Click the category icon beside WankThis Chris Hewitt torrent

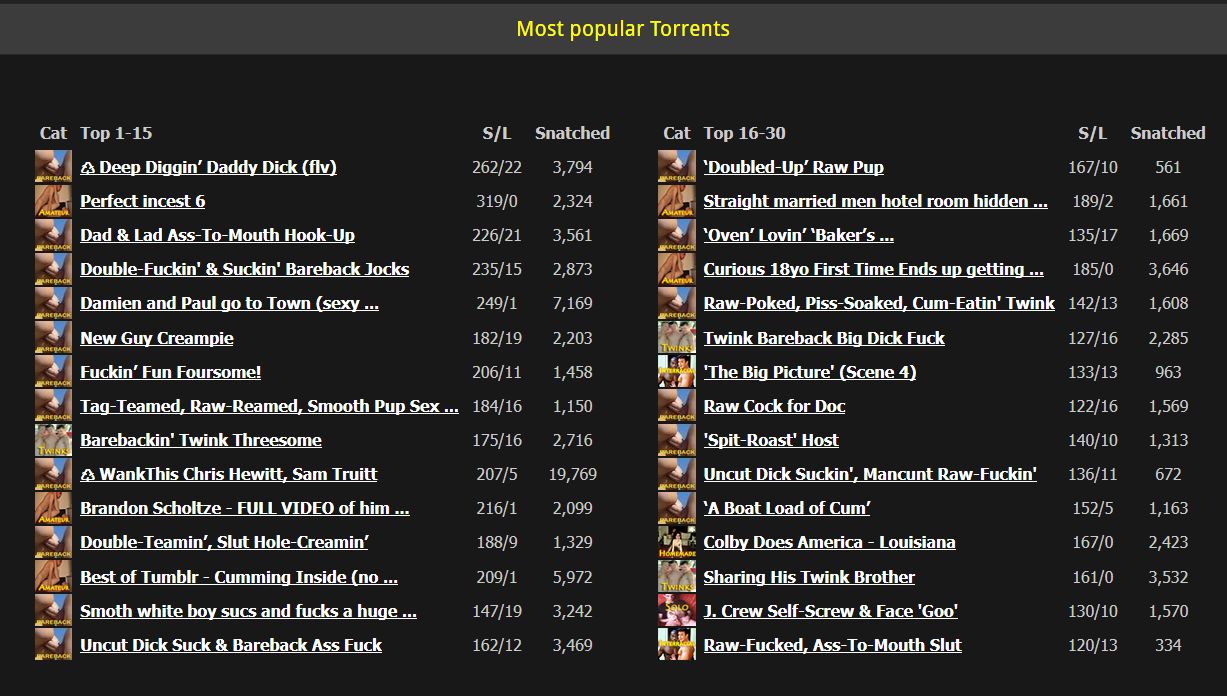click(53, 474)
